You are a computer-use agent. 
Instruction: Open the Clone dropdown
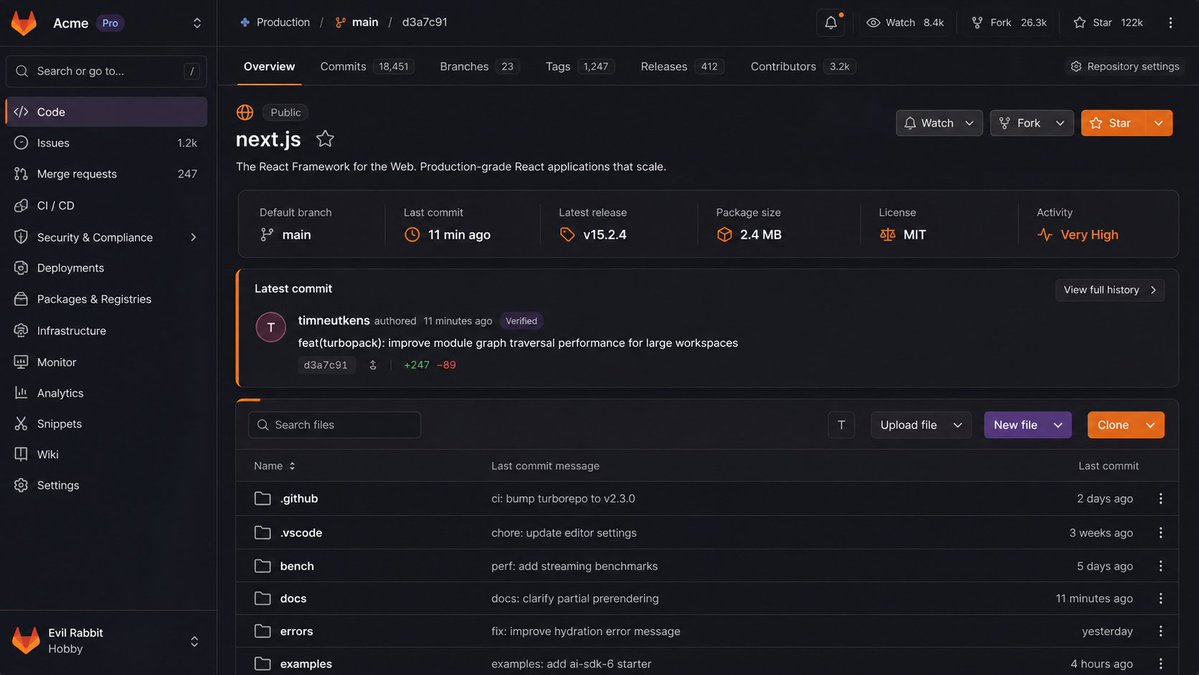click(x=1126, y=425)
